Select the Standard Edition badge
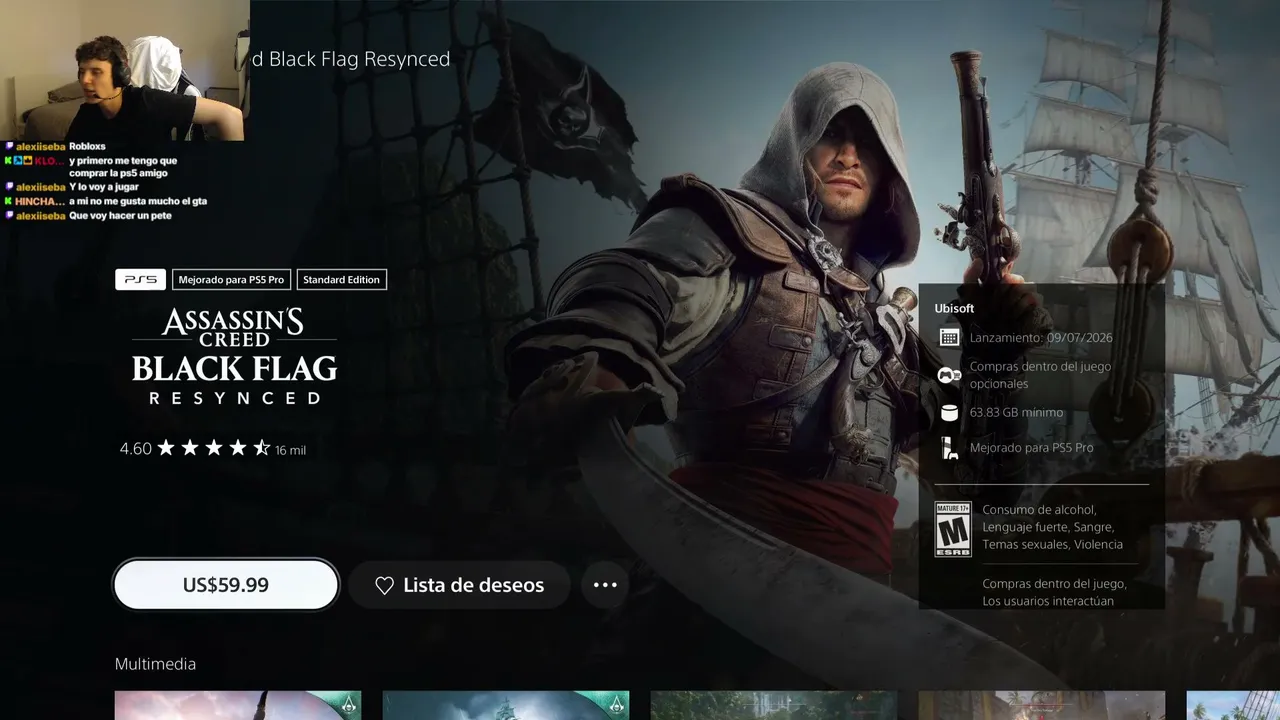The width and height of the screenshot is (1280, 720). (x=341, y=280)
